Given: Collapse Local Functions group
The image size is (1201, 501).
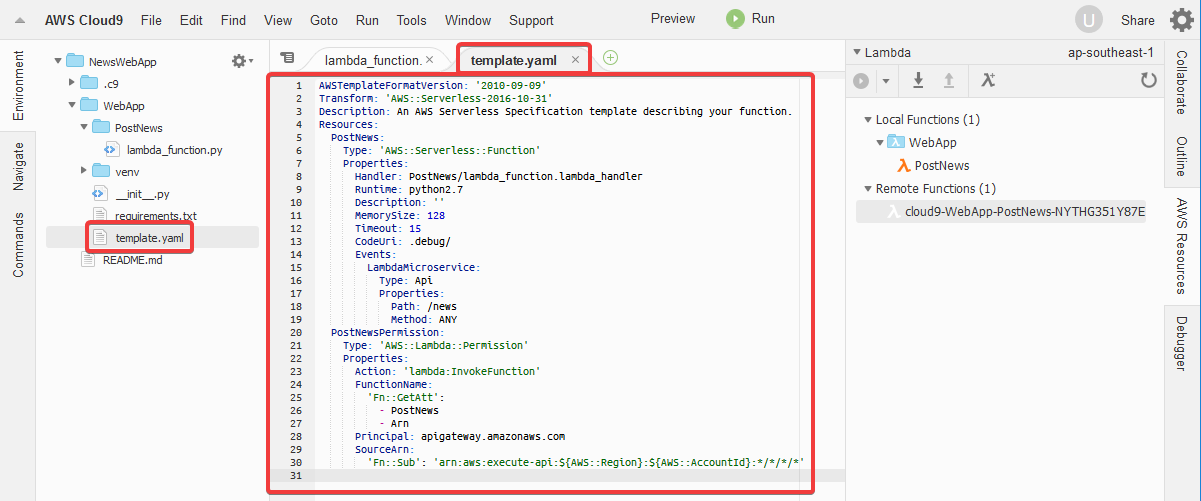Looking at the screenshot, I should [868, 120].
